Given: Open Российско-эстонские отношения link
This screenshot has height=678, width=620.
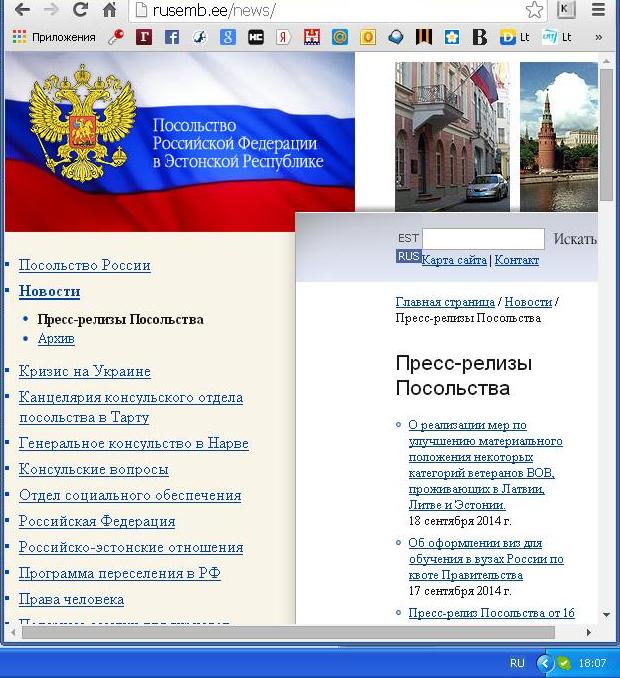Looking at the screenshot, I should pos(131,547).
